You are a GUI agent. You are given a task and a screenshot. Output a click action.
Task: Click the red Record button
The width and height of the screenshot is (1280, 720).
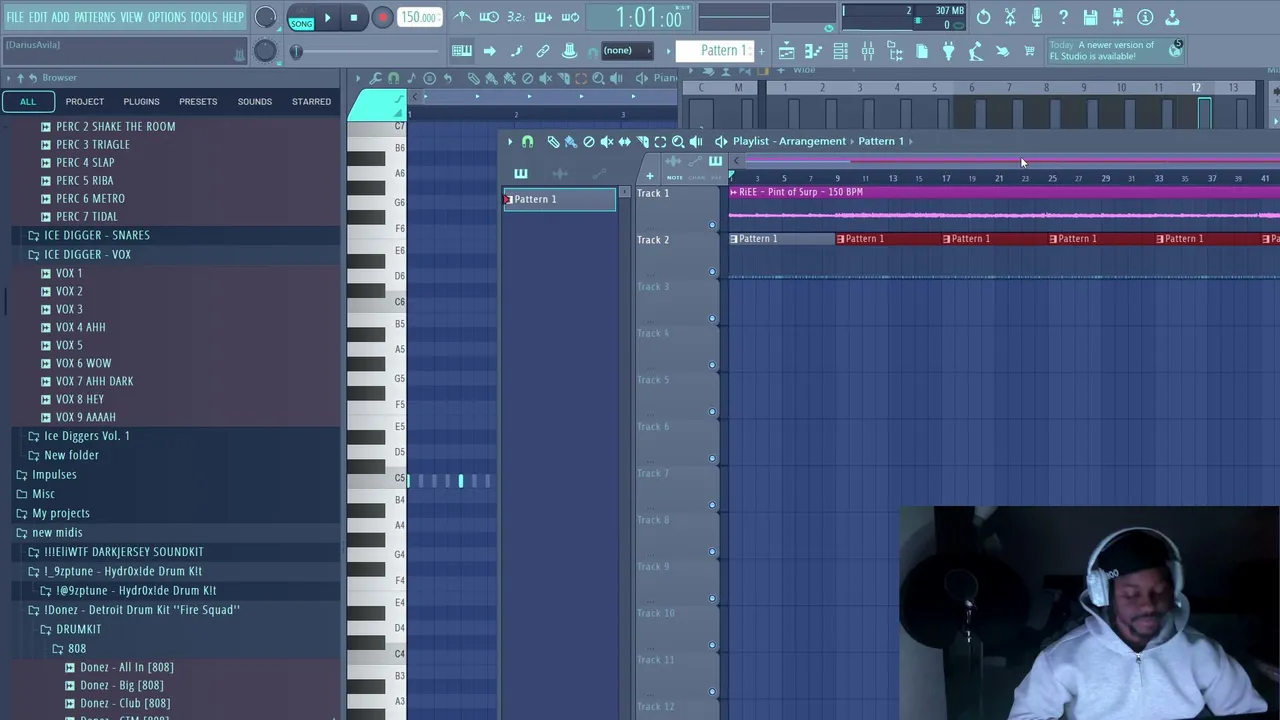coord(382,18)
